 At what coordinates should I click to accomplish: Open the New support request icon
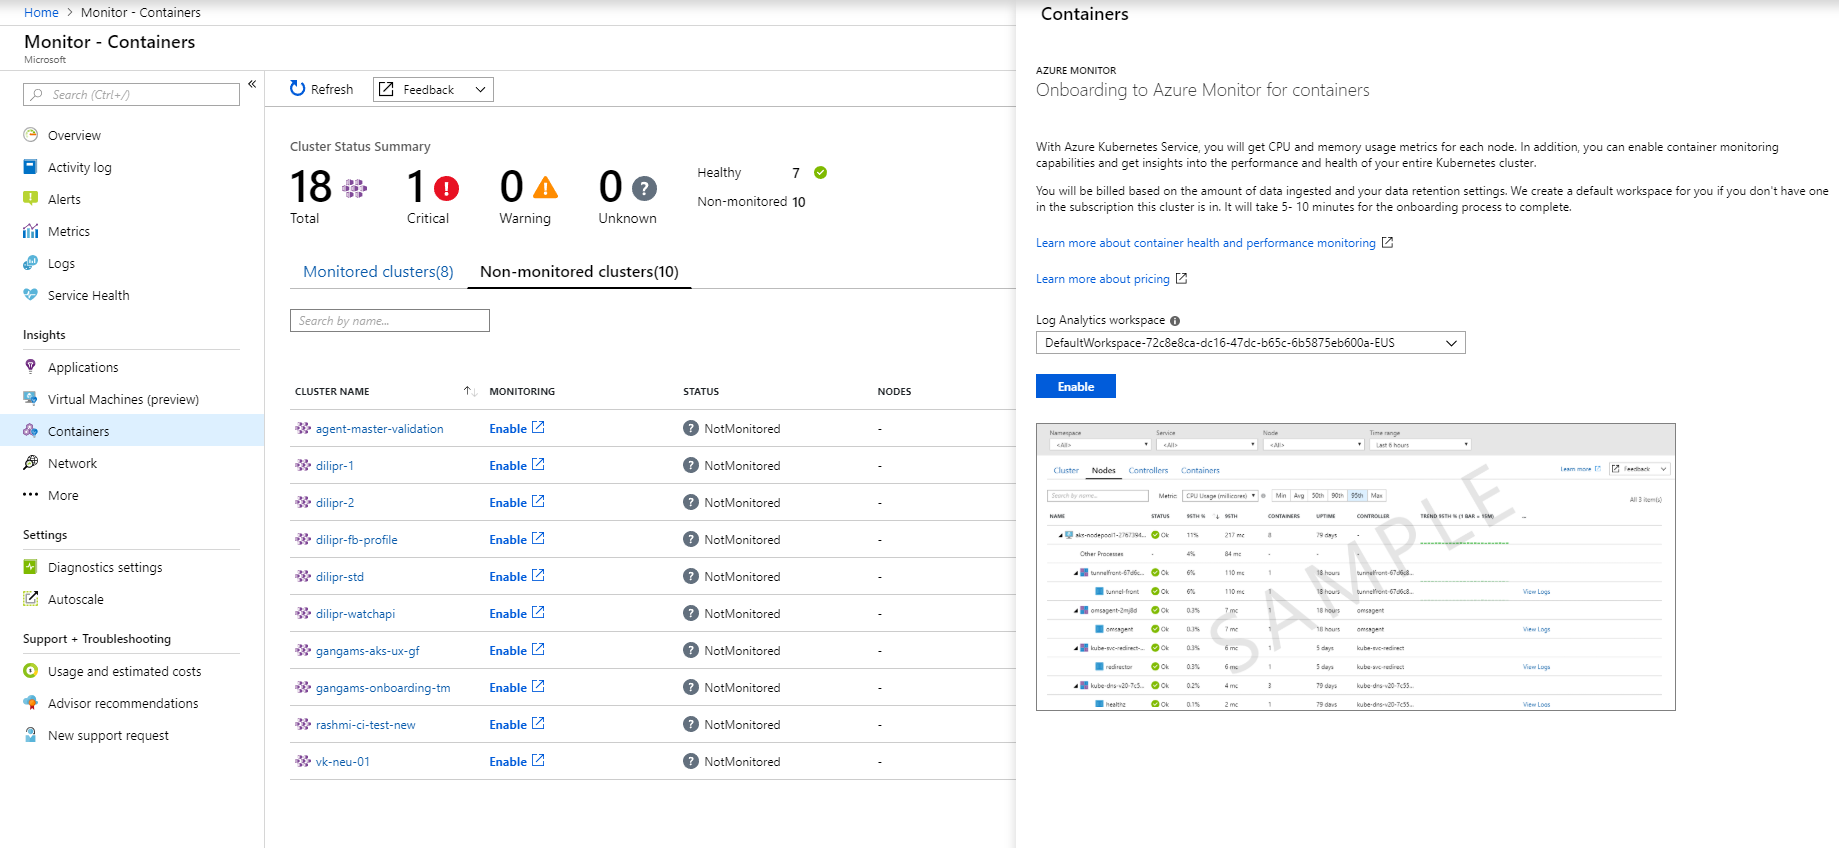pyautogui.click(x=30, y=735)
